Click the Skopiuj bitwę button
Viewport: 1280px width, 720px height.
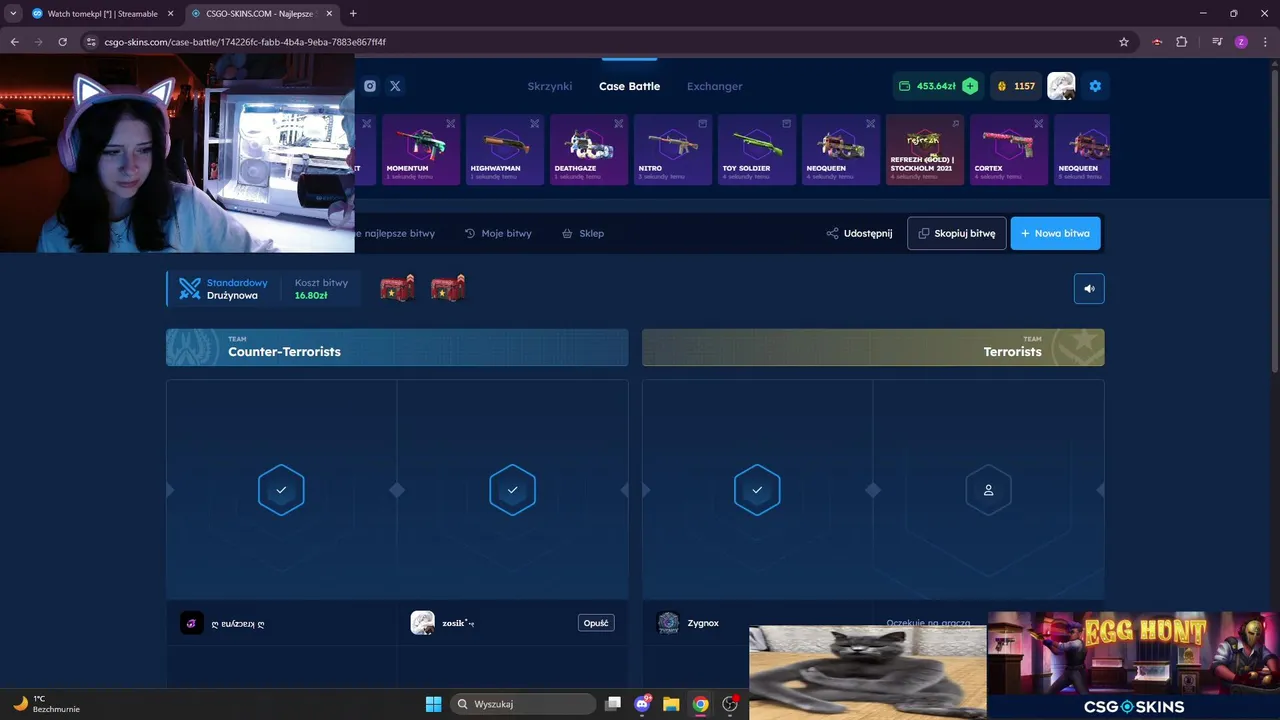pyautogui.click(x=957, y=233)
